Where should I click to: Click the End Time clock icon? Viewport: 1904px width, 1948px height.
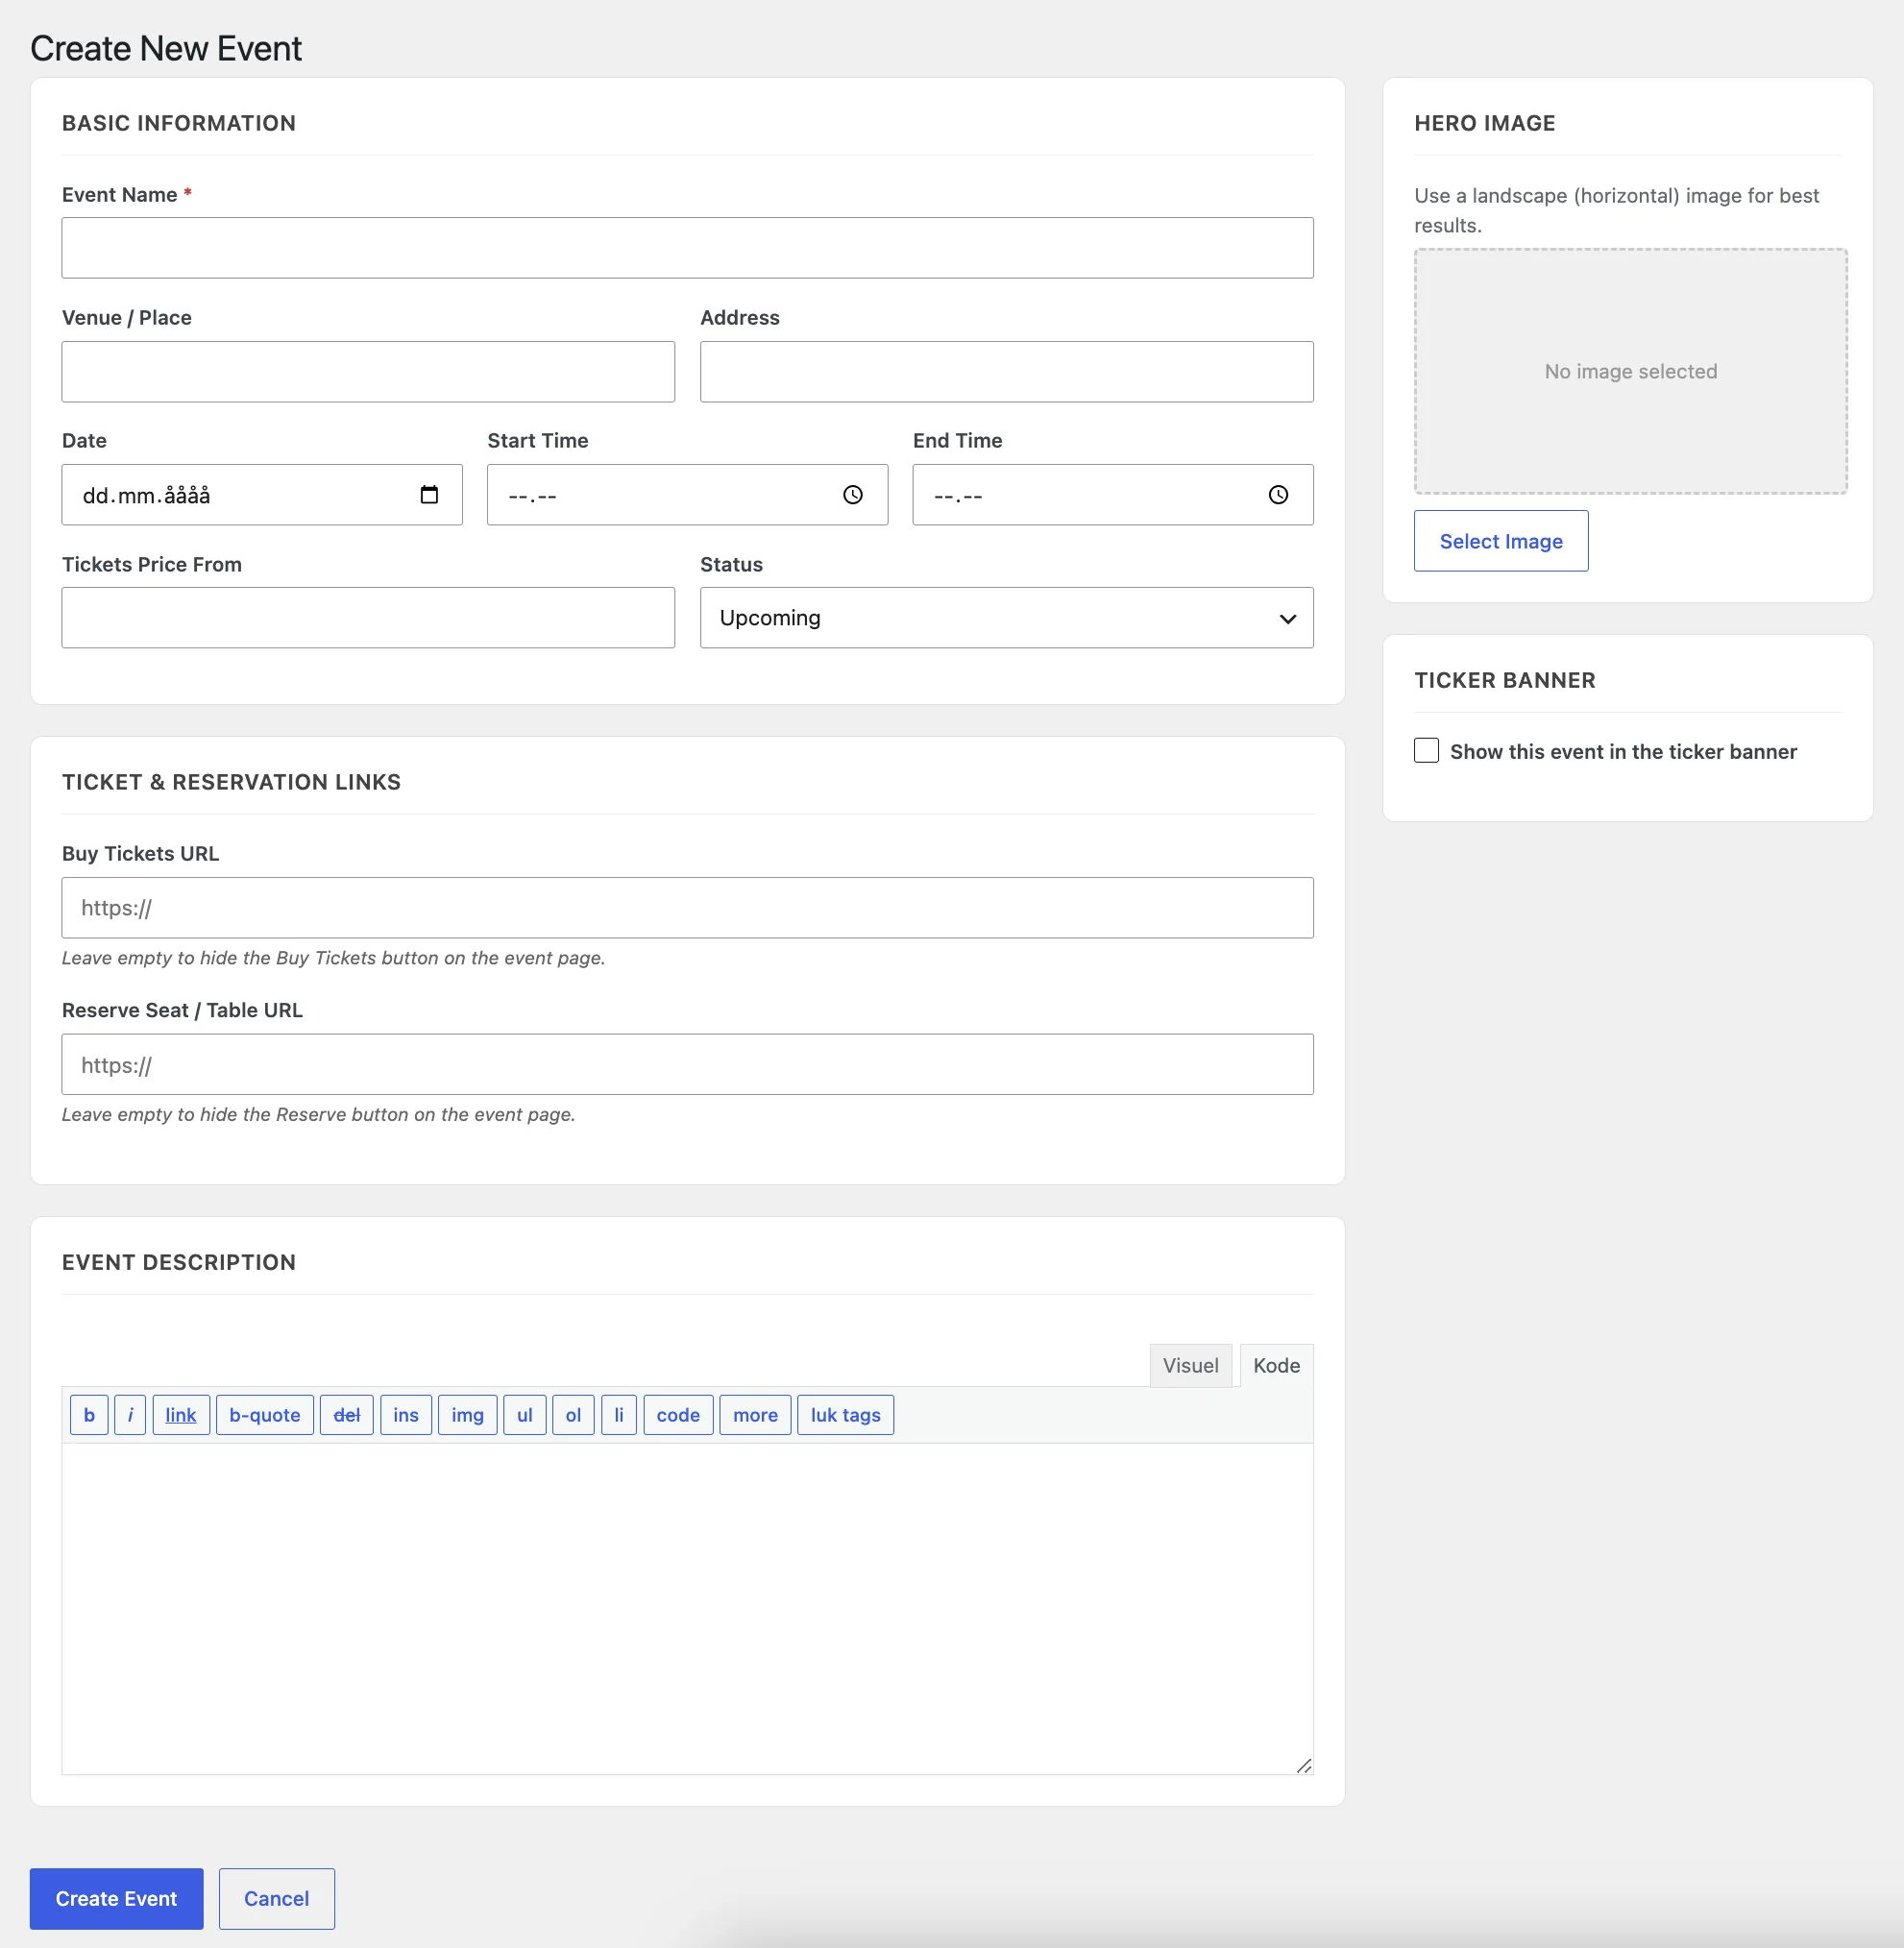tap(1278, 495)
